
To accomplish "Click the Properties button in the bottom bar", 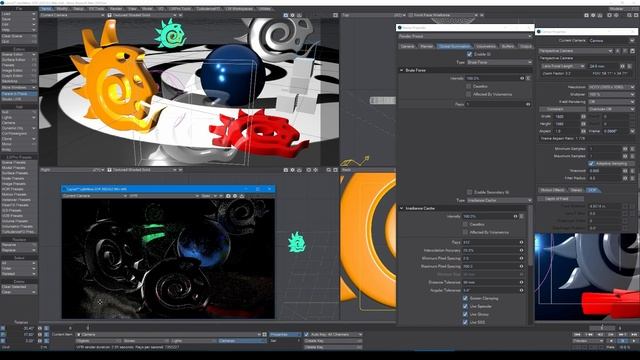I will pos(284,335).
